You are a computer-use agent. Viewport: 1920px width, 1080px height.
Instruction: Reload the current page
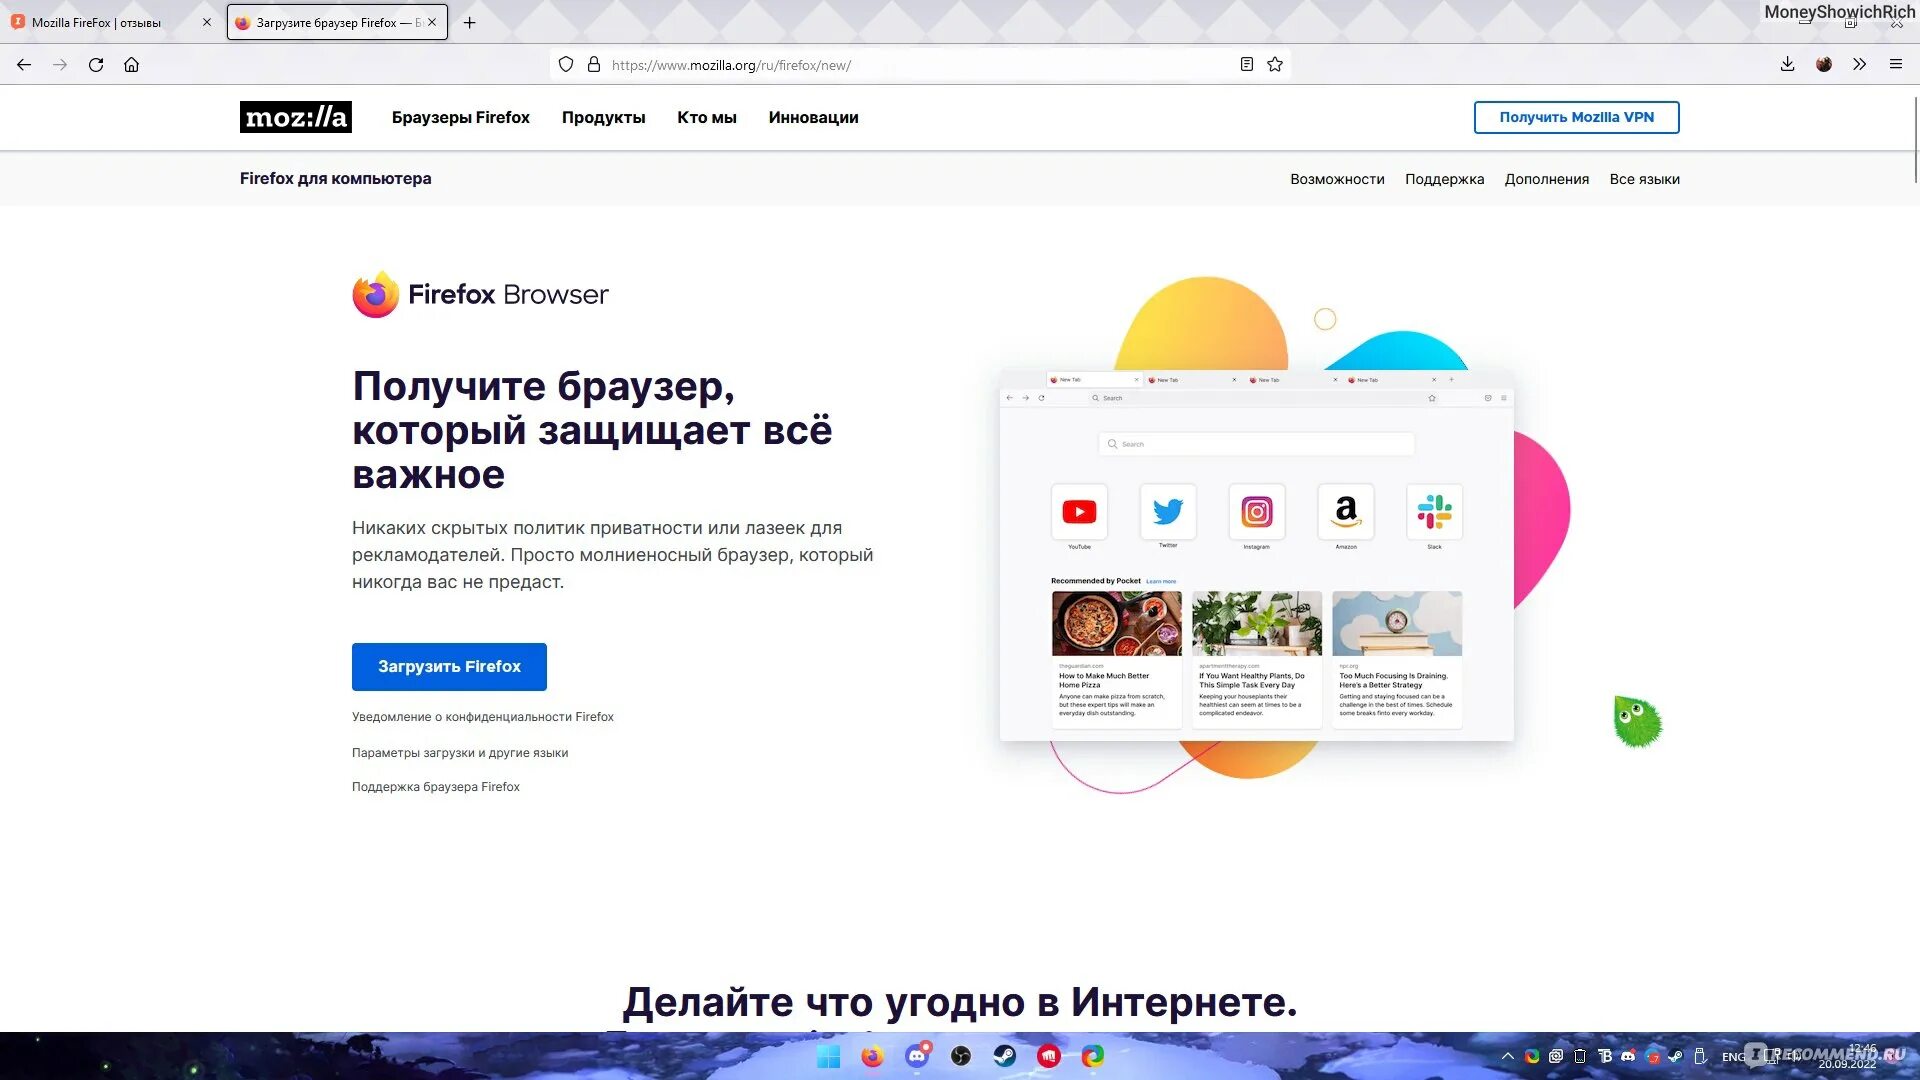(96, 65)
